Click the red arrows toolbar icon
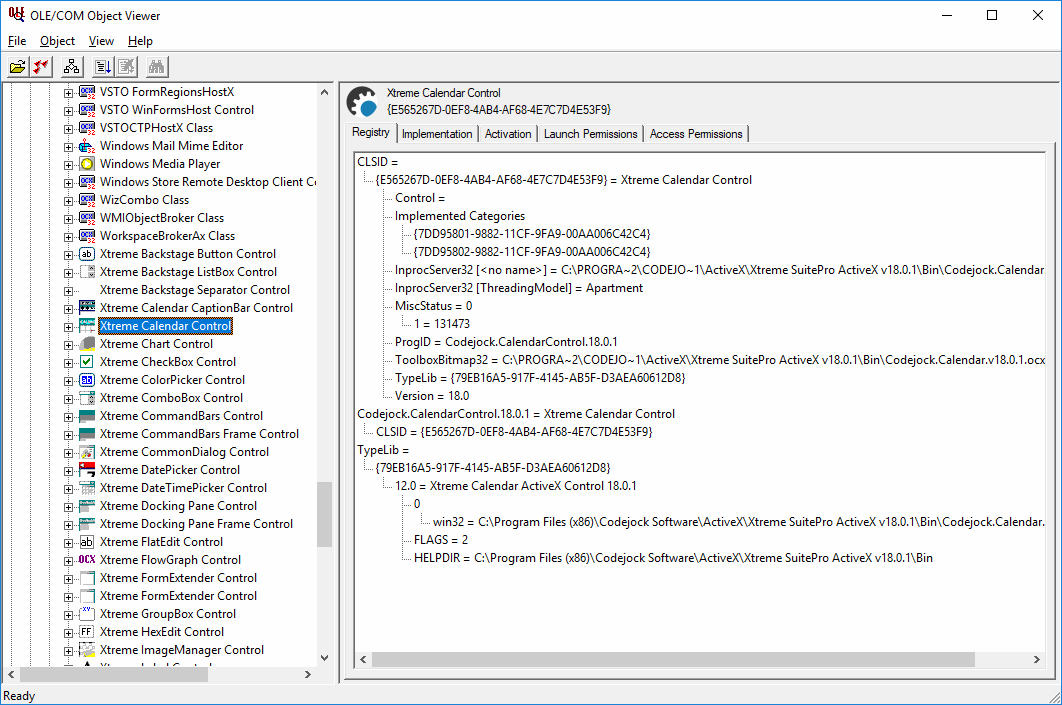This screenshot has height=705, width=1062. click(41, 66)
